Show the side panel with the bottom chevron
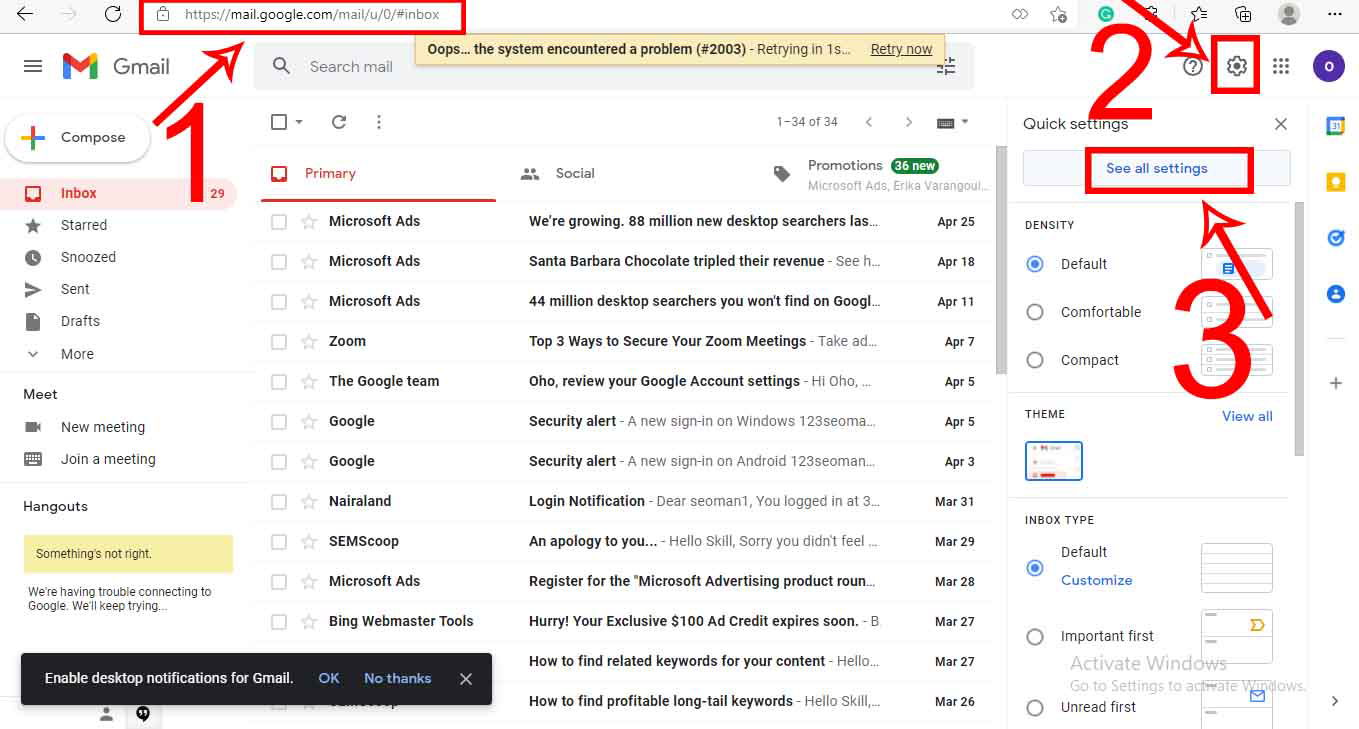Viewport: 1359px width, 729px height. (x=1335, y=701)
